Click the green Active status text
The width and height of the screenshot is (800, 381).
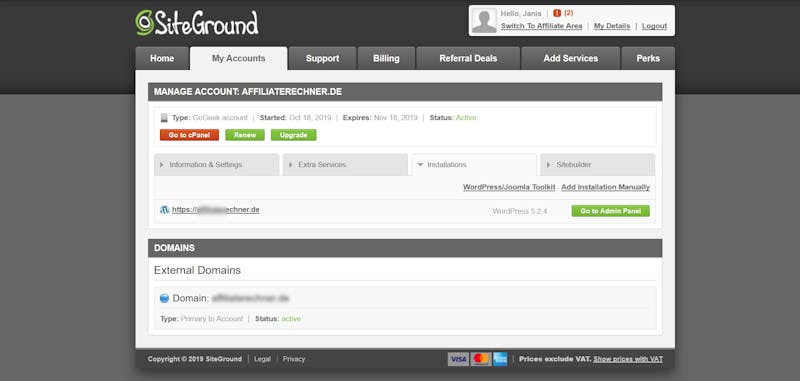click(466, 118)
